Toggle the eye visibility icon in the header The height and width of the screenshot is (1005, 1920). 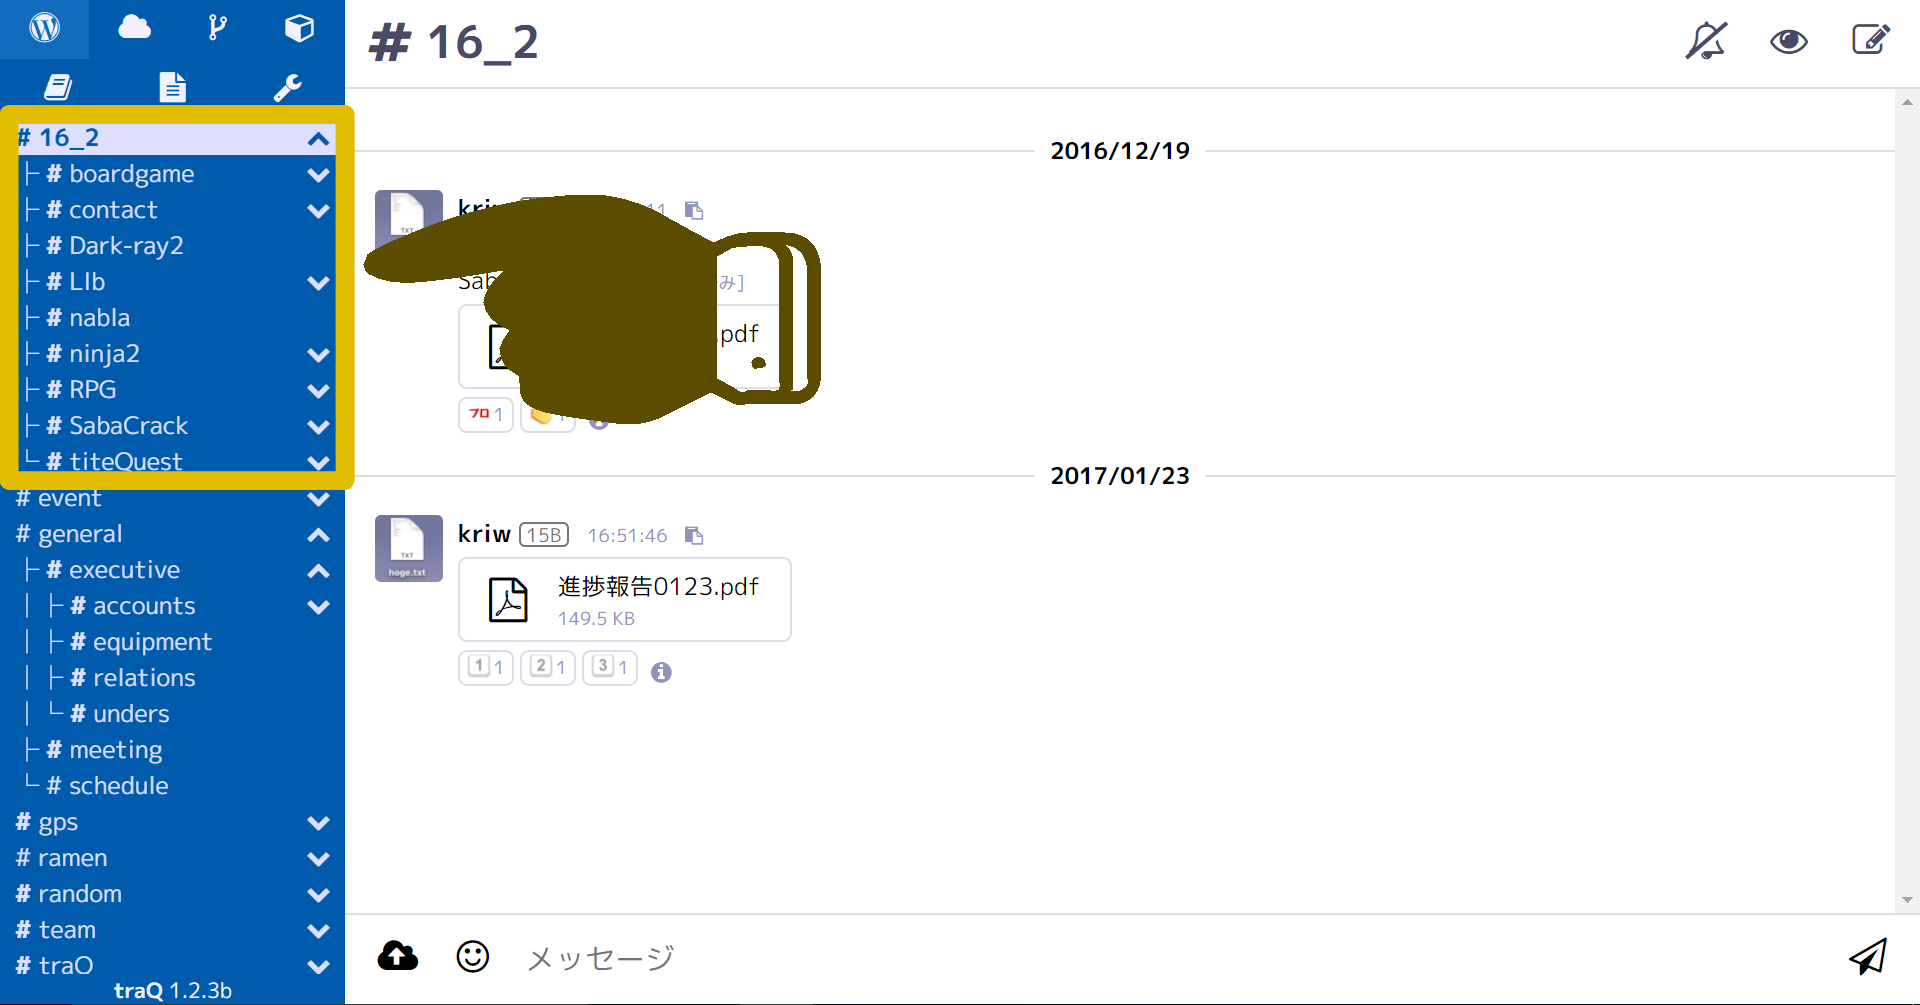pos(1789,41)
